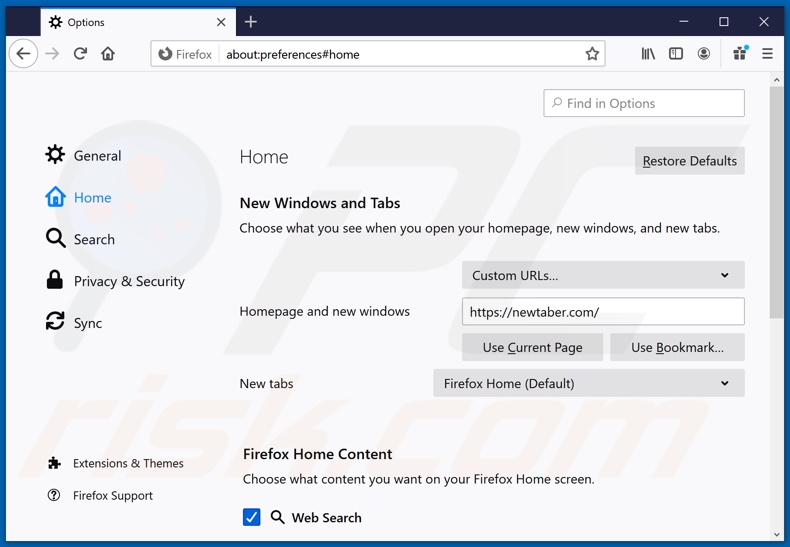Show sidebars using the sidebar icon
The height and width of the screenshot is (547, 790).
click(676, 53)
